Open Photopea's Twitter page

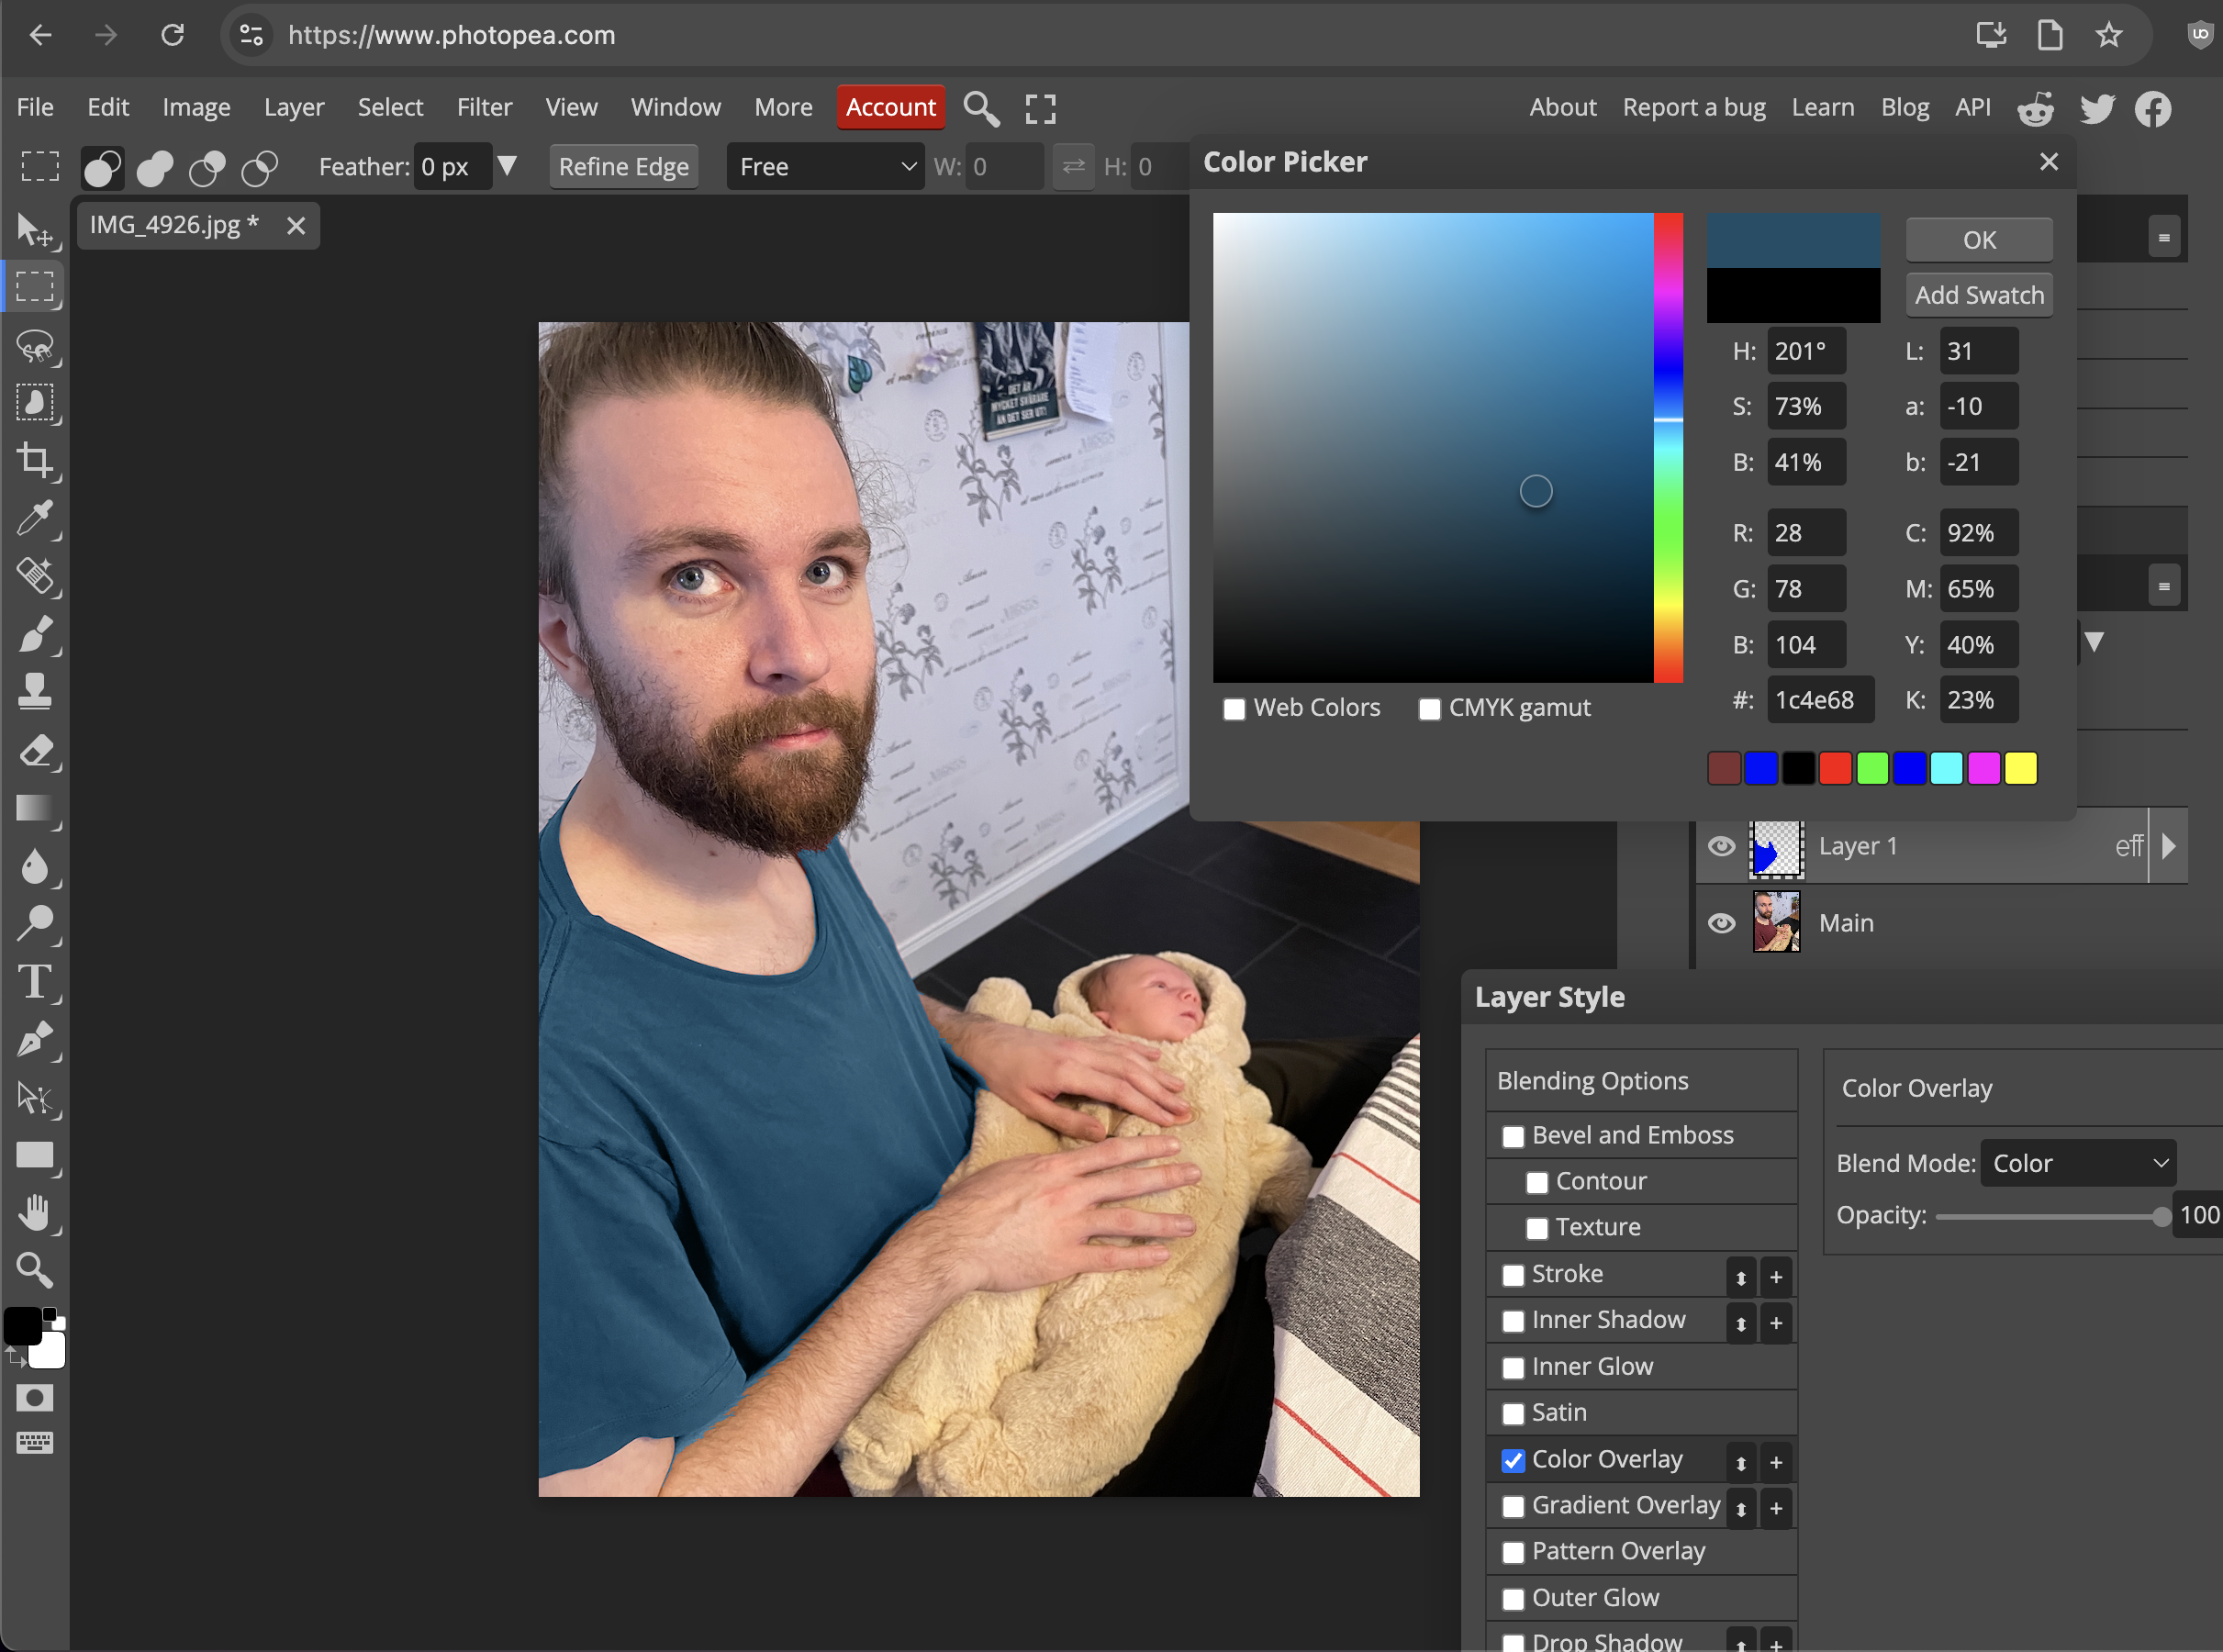(x=2097, y=108)
